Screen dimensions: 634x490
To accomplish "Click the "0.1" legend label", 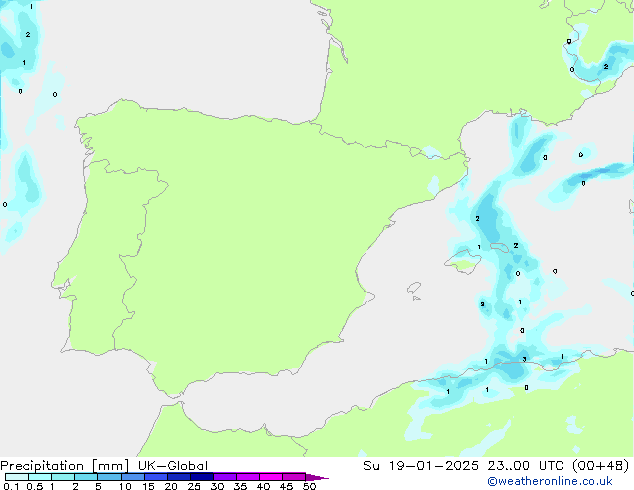I will click(11, 486).
